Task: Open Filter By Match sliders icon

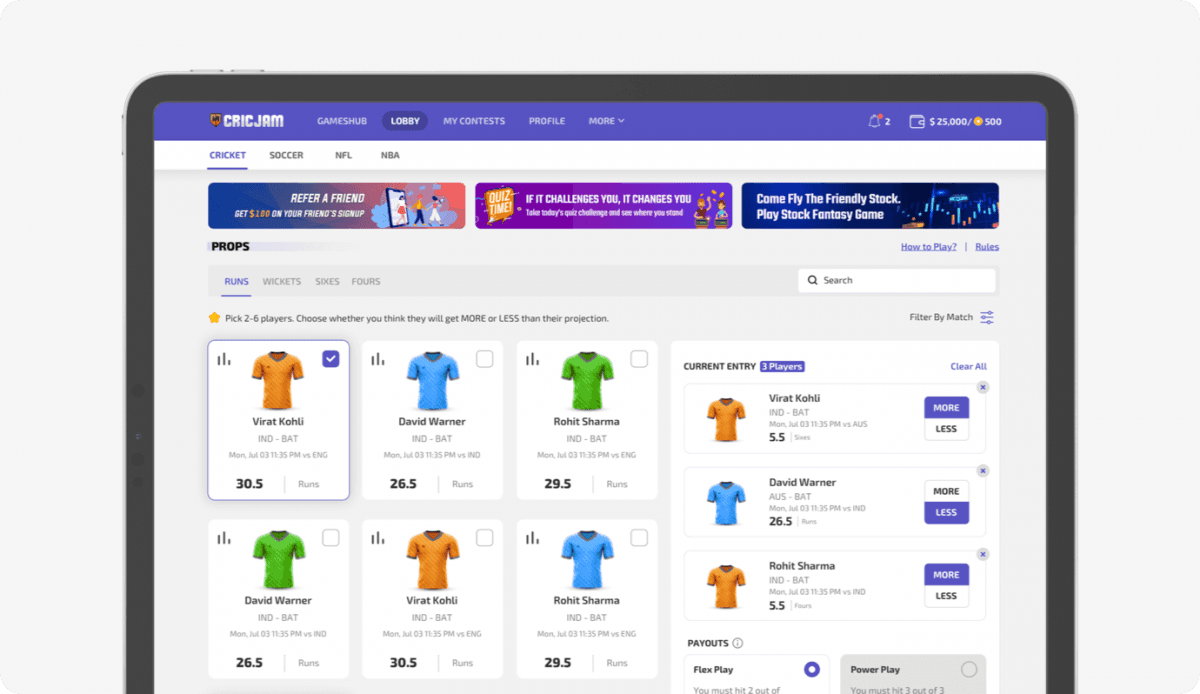Action: tap(987, 318)
